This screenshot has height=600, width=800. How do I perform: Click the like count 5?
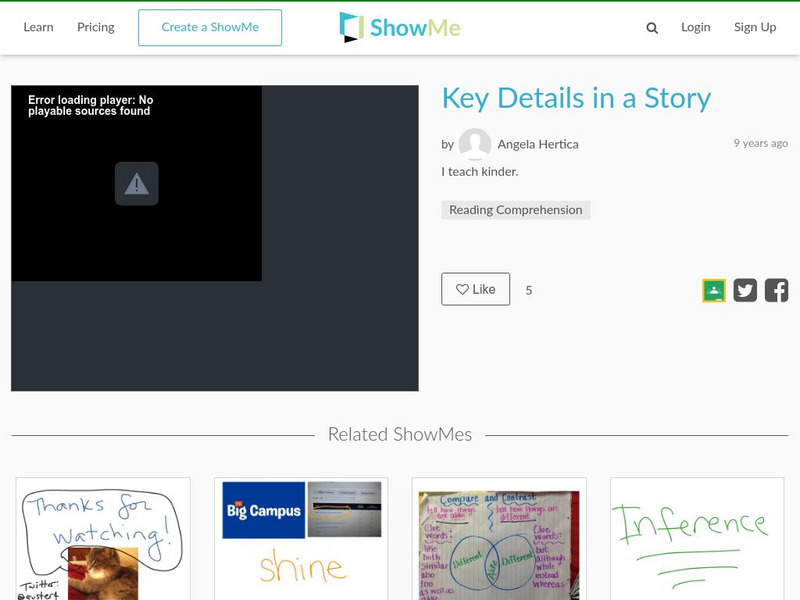coord(529,290)
